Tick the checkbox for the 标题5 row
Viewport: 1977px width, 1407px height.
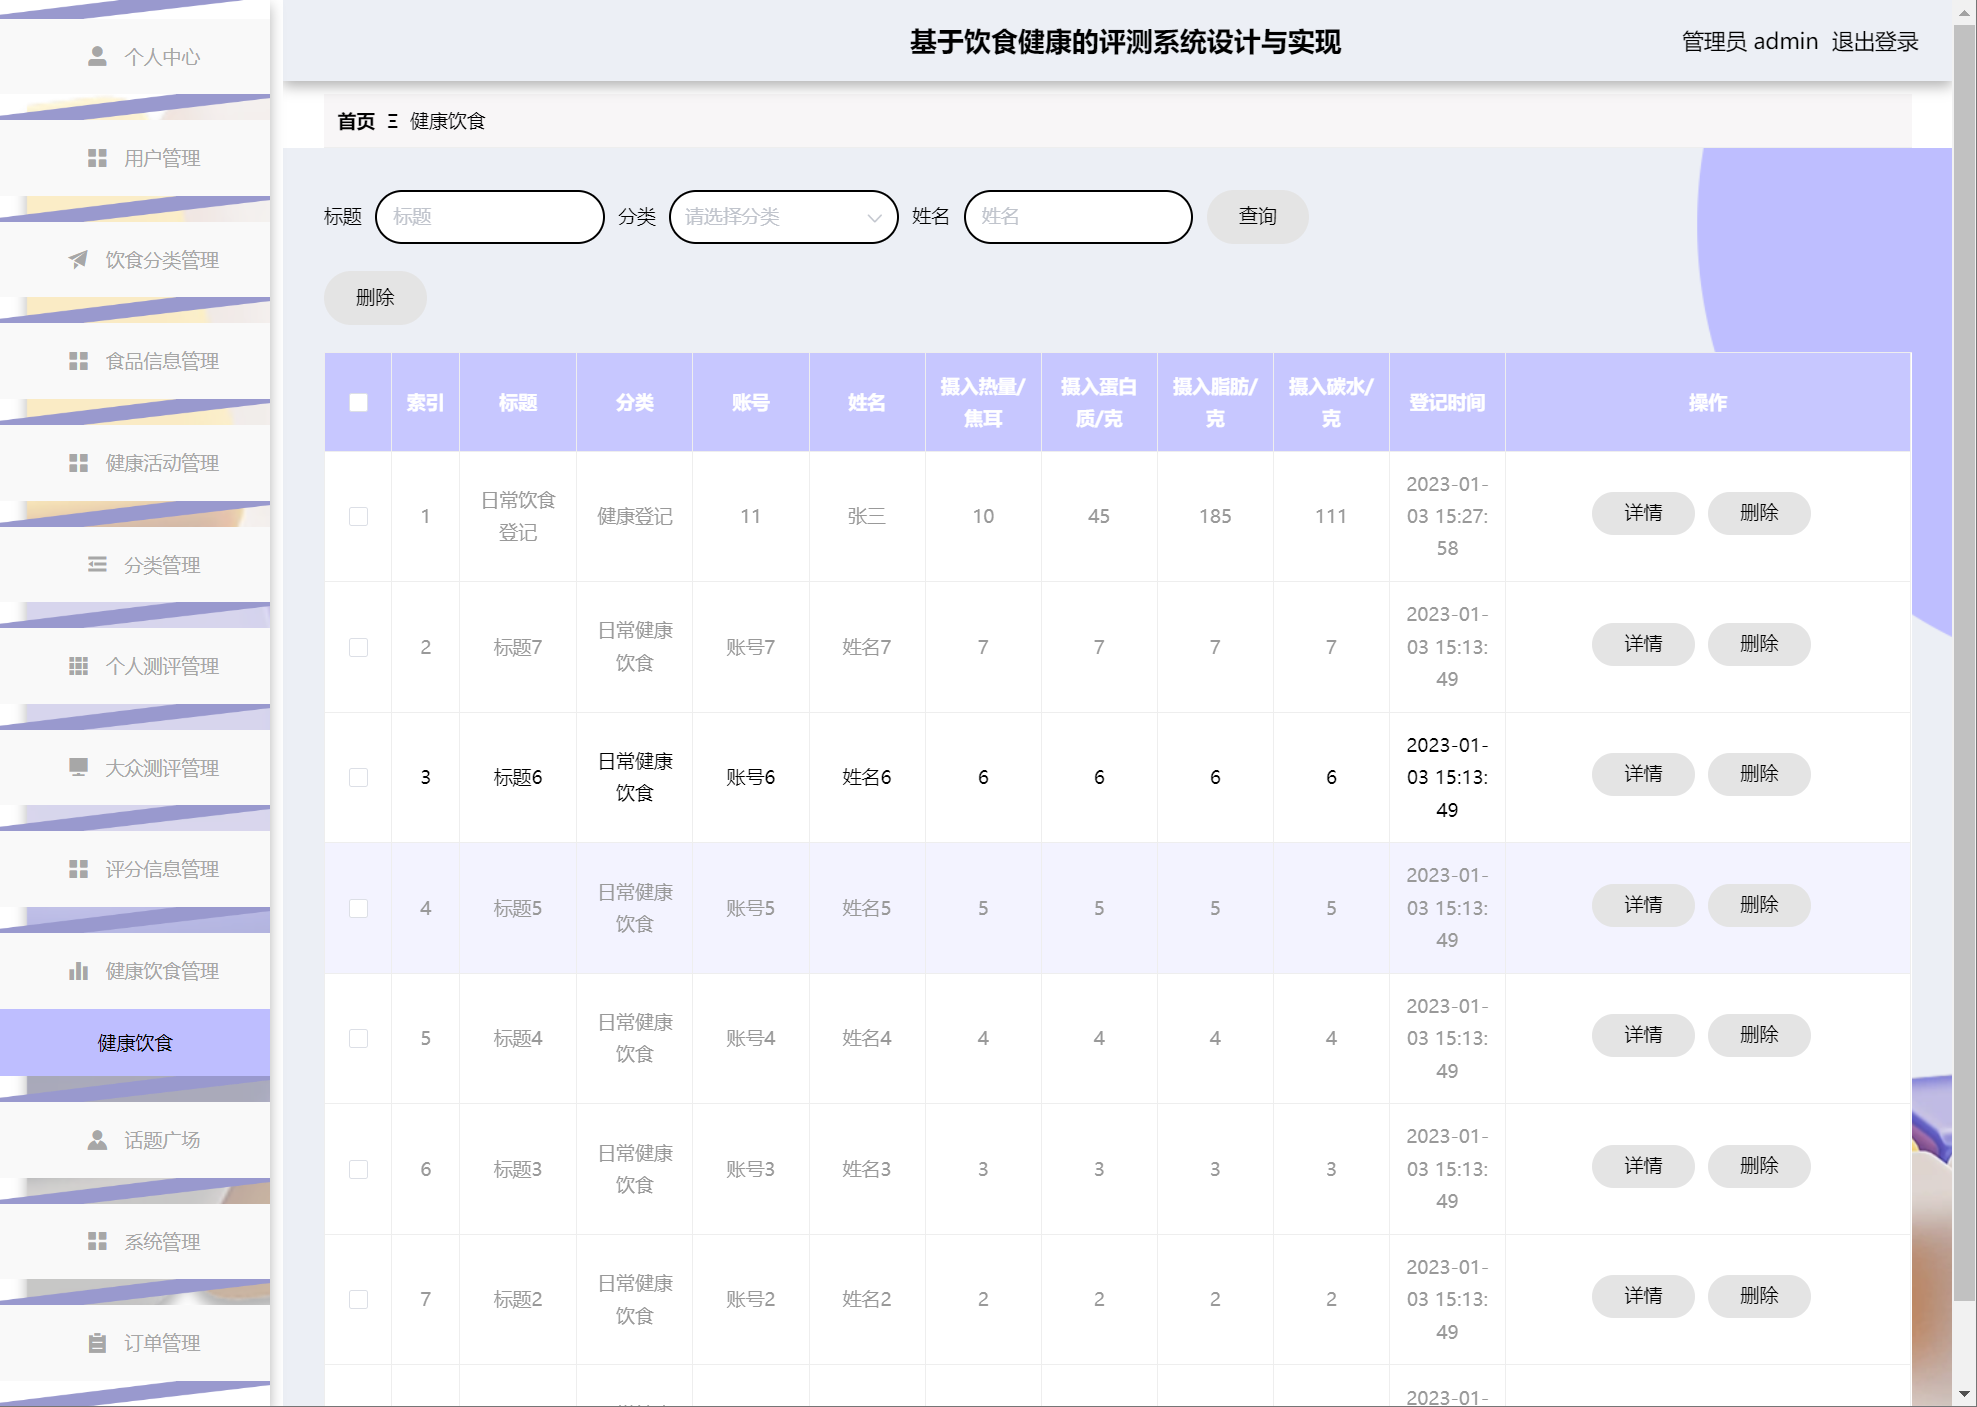[x=358, y=908]
